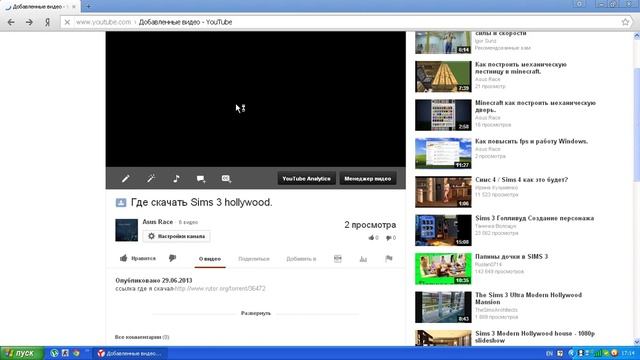Open the annotations speech bubble tool
Viewport: 640px width, 360px height.
click(x=201, y=178)
